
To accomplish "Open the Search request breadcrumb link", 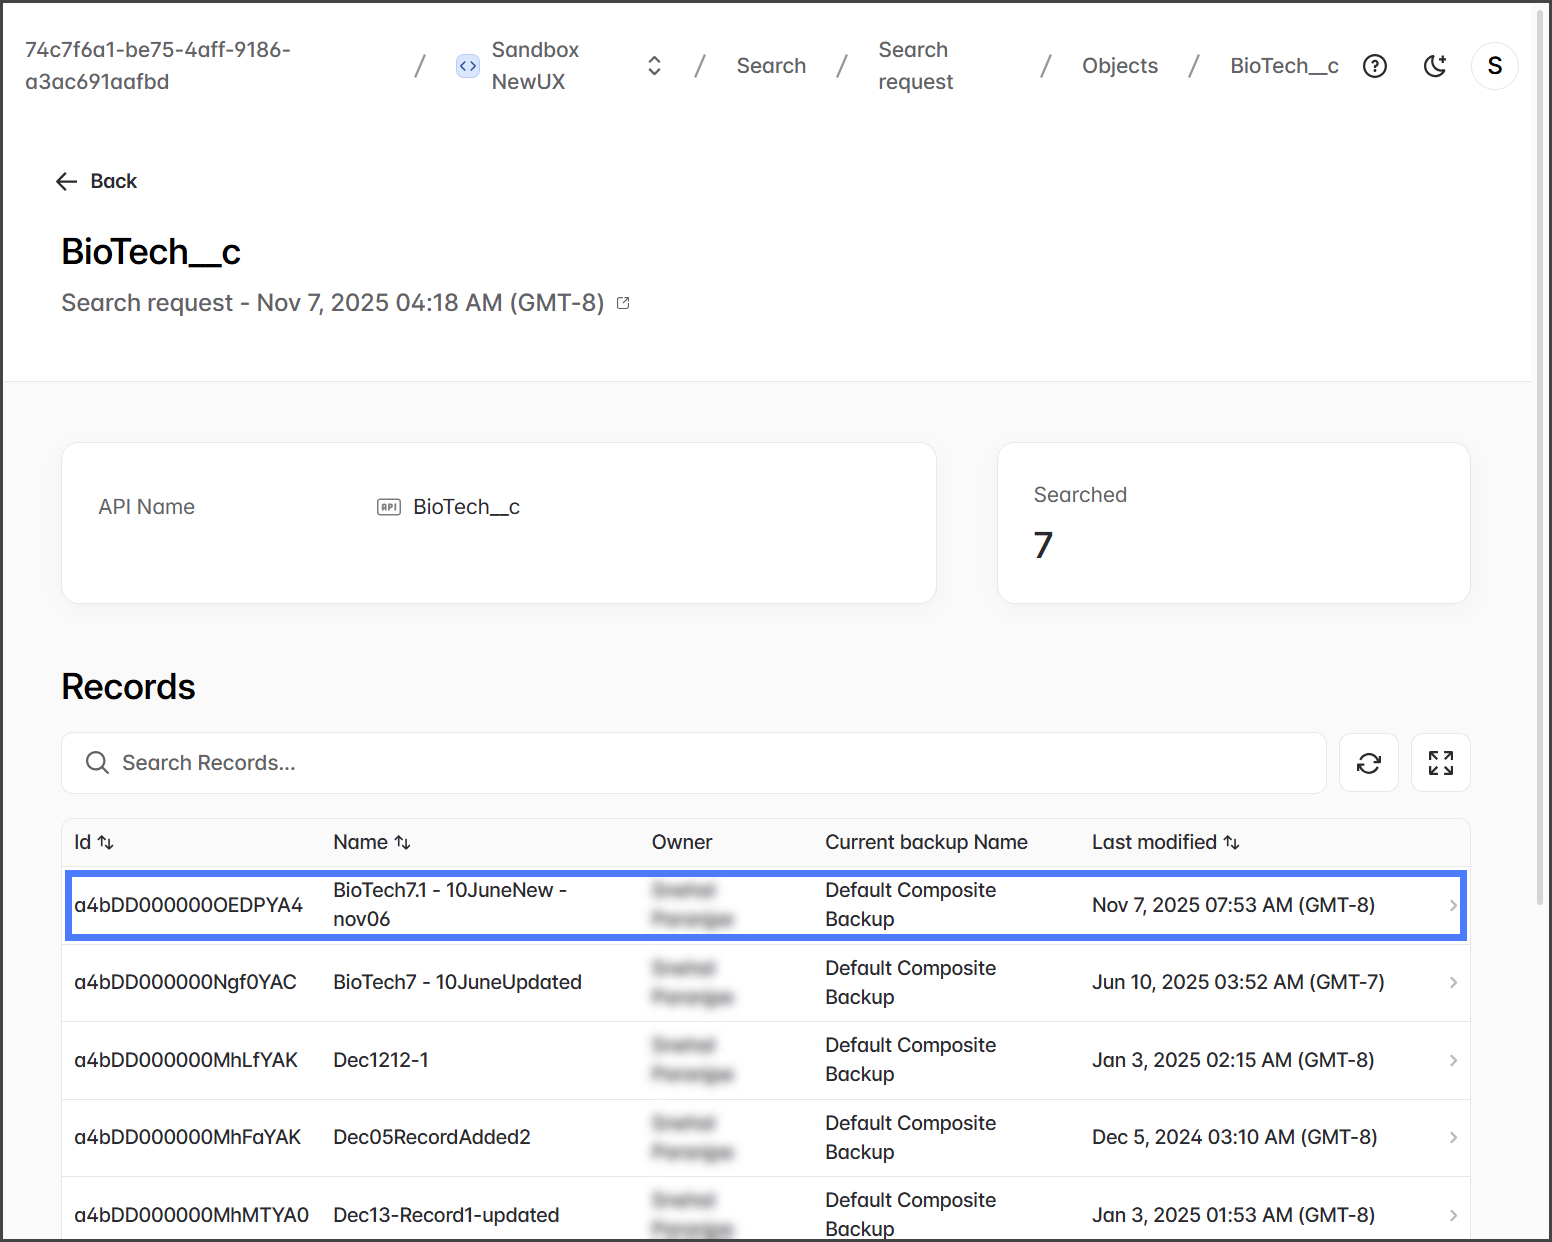I will point(915,66).
